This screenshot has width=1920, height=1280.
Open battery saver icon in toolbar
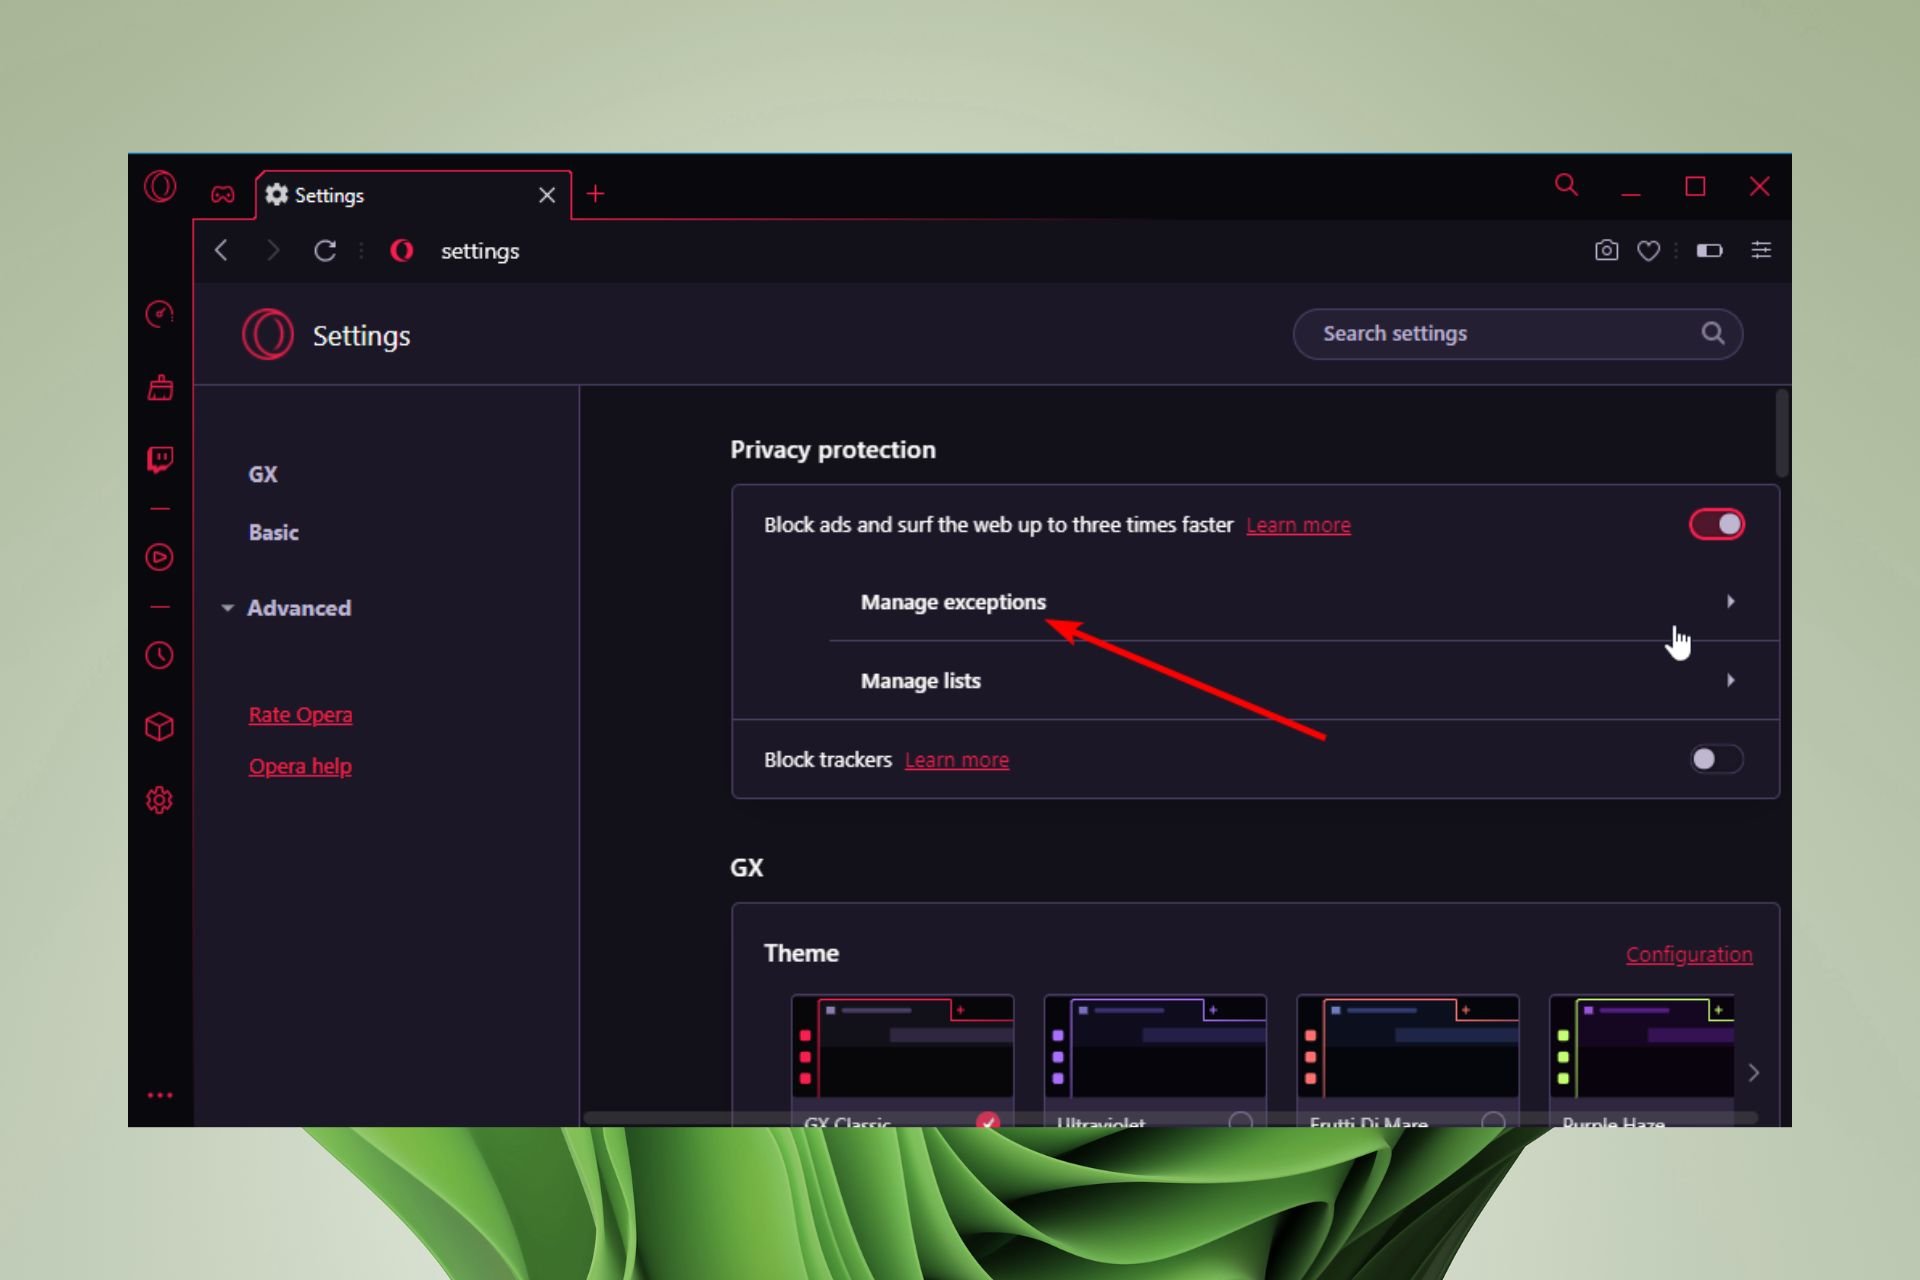[x=1709, y=250]
